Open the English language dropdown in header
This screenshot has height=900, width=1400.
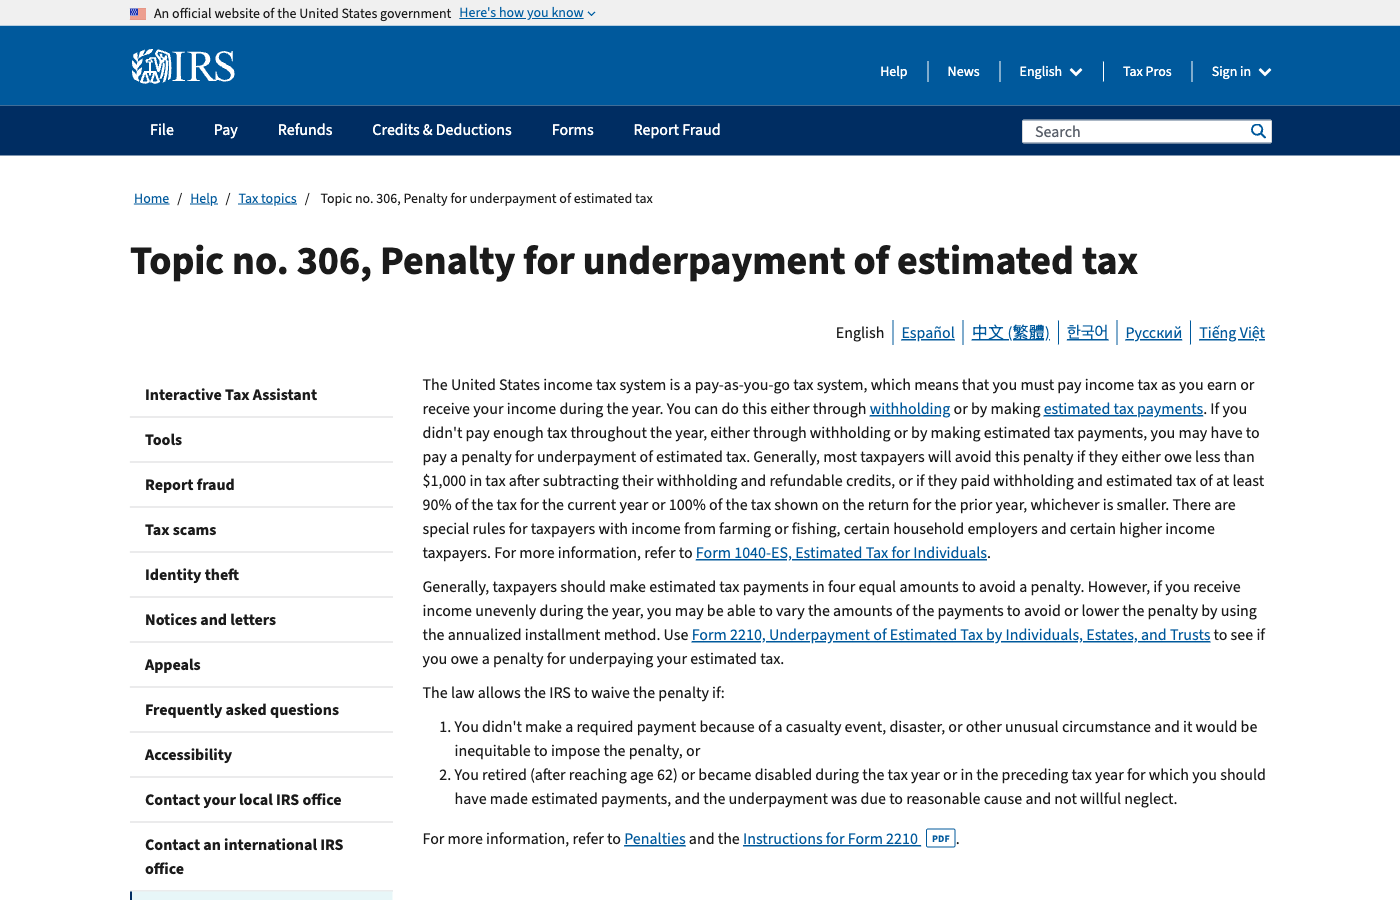tap(1051, 72)
